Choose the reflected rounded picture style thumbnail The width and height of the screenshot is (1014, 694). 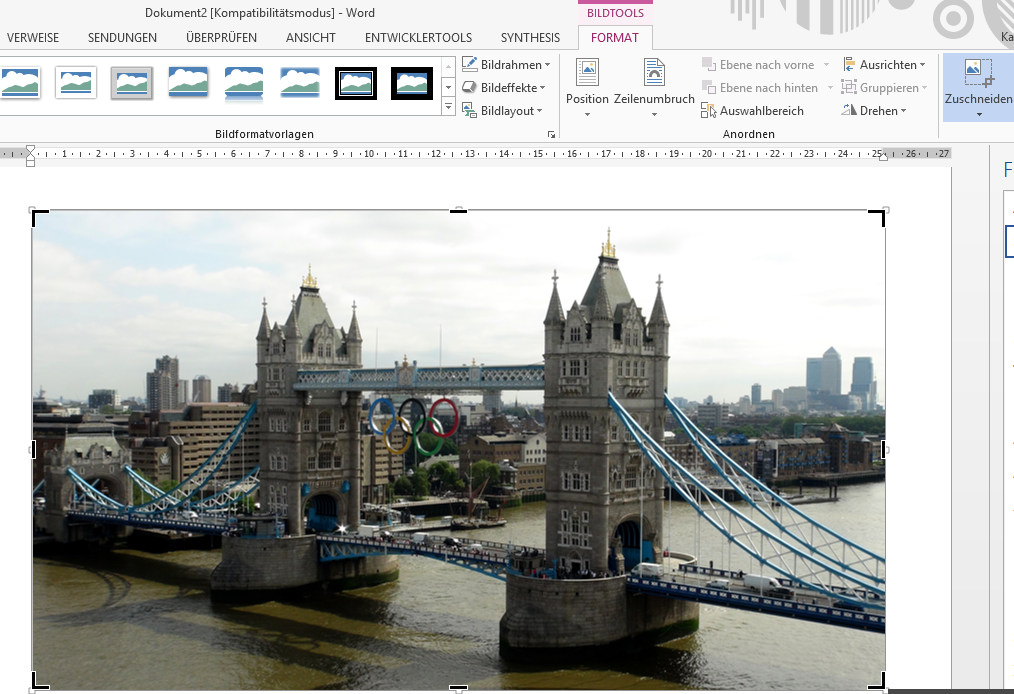(244, 83)
